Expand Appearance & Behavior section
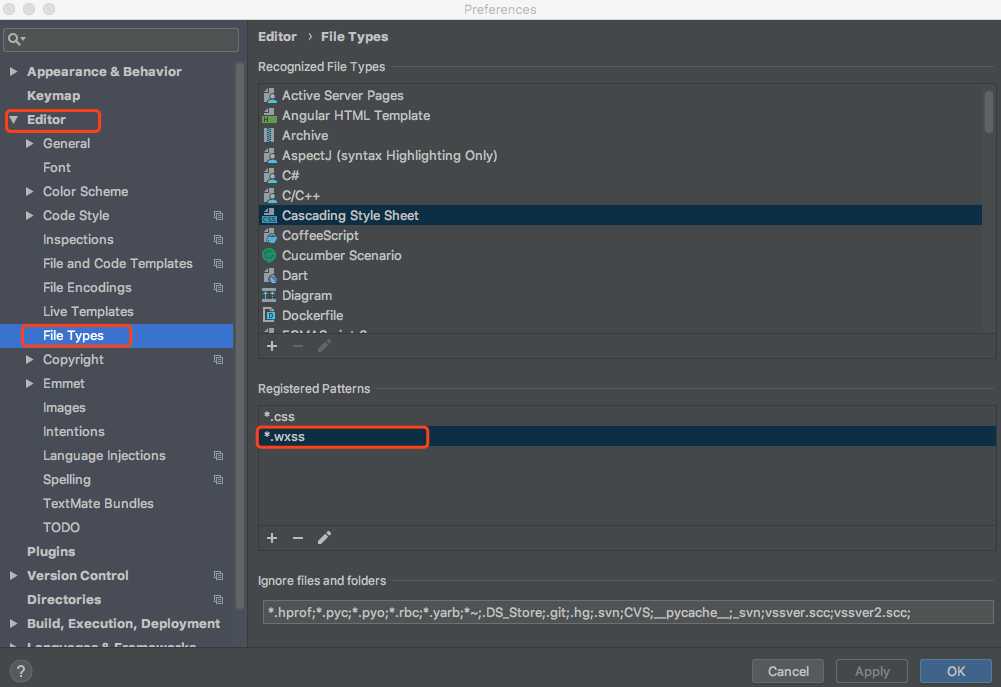Image resolution: width=1001 pixels, height=687 pixels. pos(13,72)
